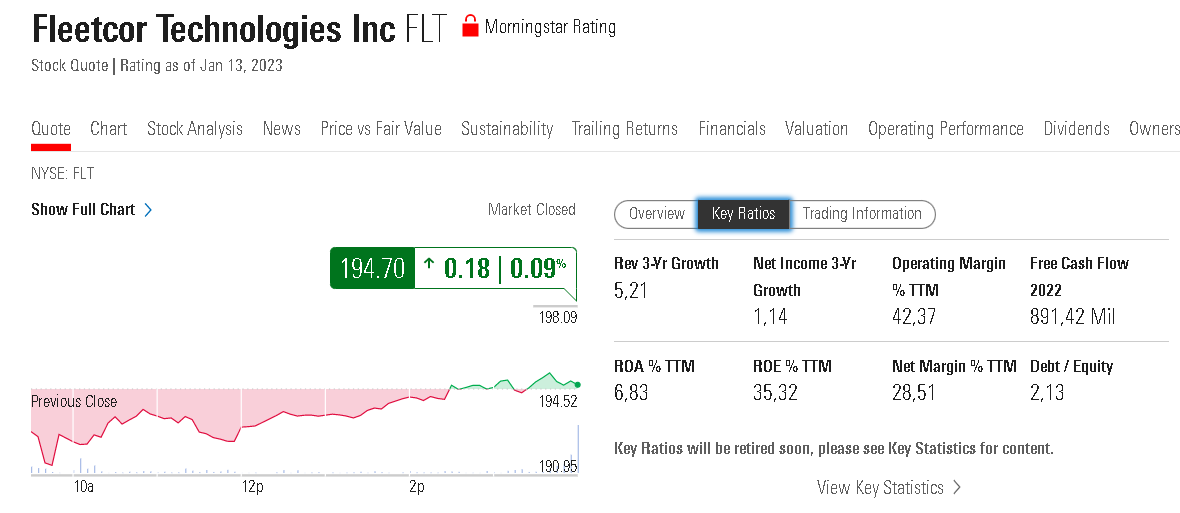1180x513 pixels.
Task: Go to the News tab
Action: pos(281,129)
